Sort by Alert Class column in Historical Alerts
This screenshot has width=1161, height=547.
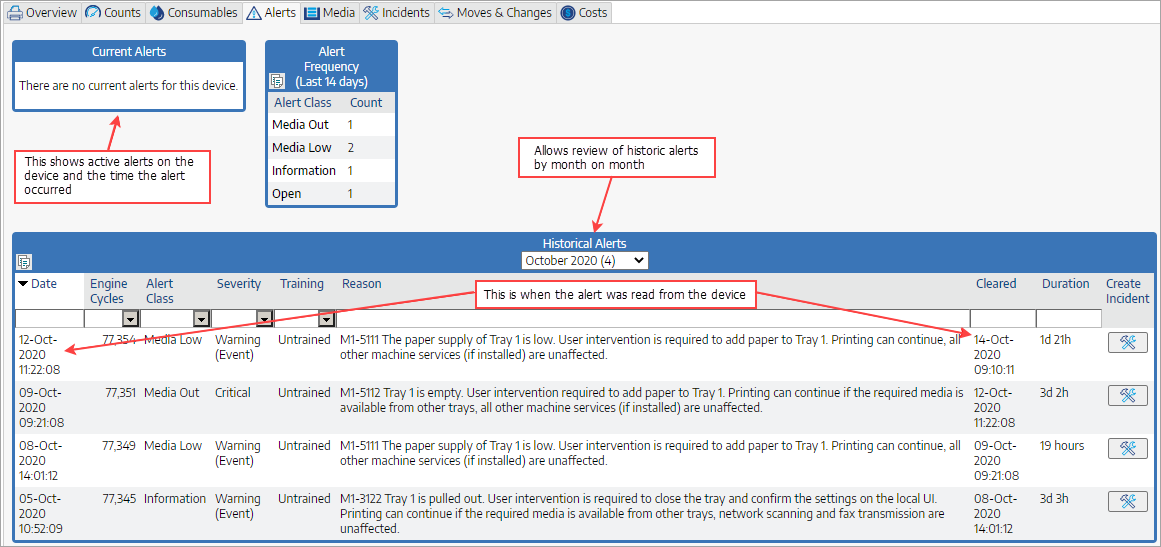pyautogui.click(x=160, y=291)
